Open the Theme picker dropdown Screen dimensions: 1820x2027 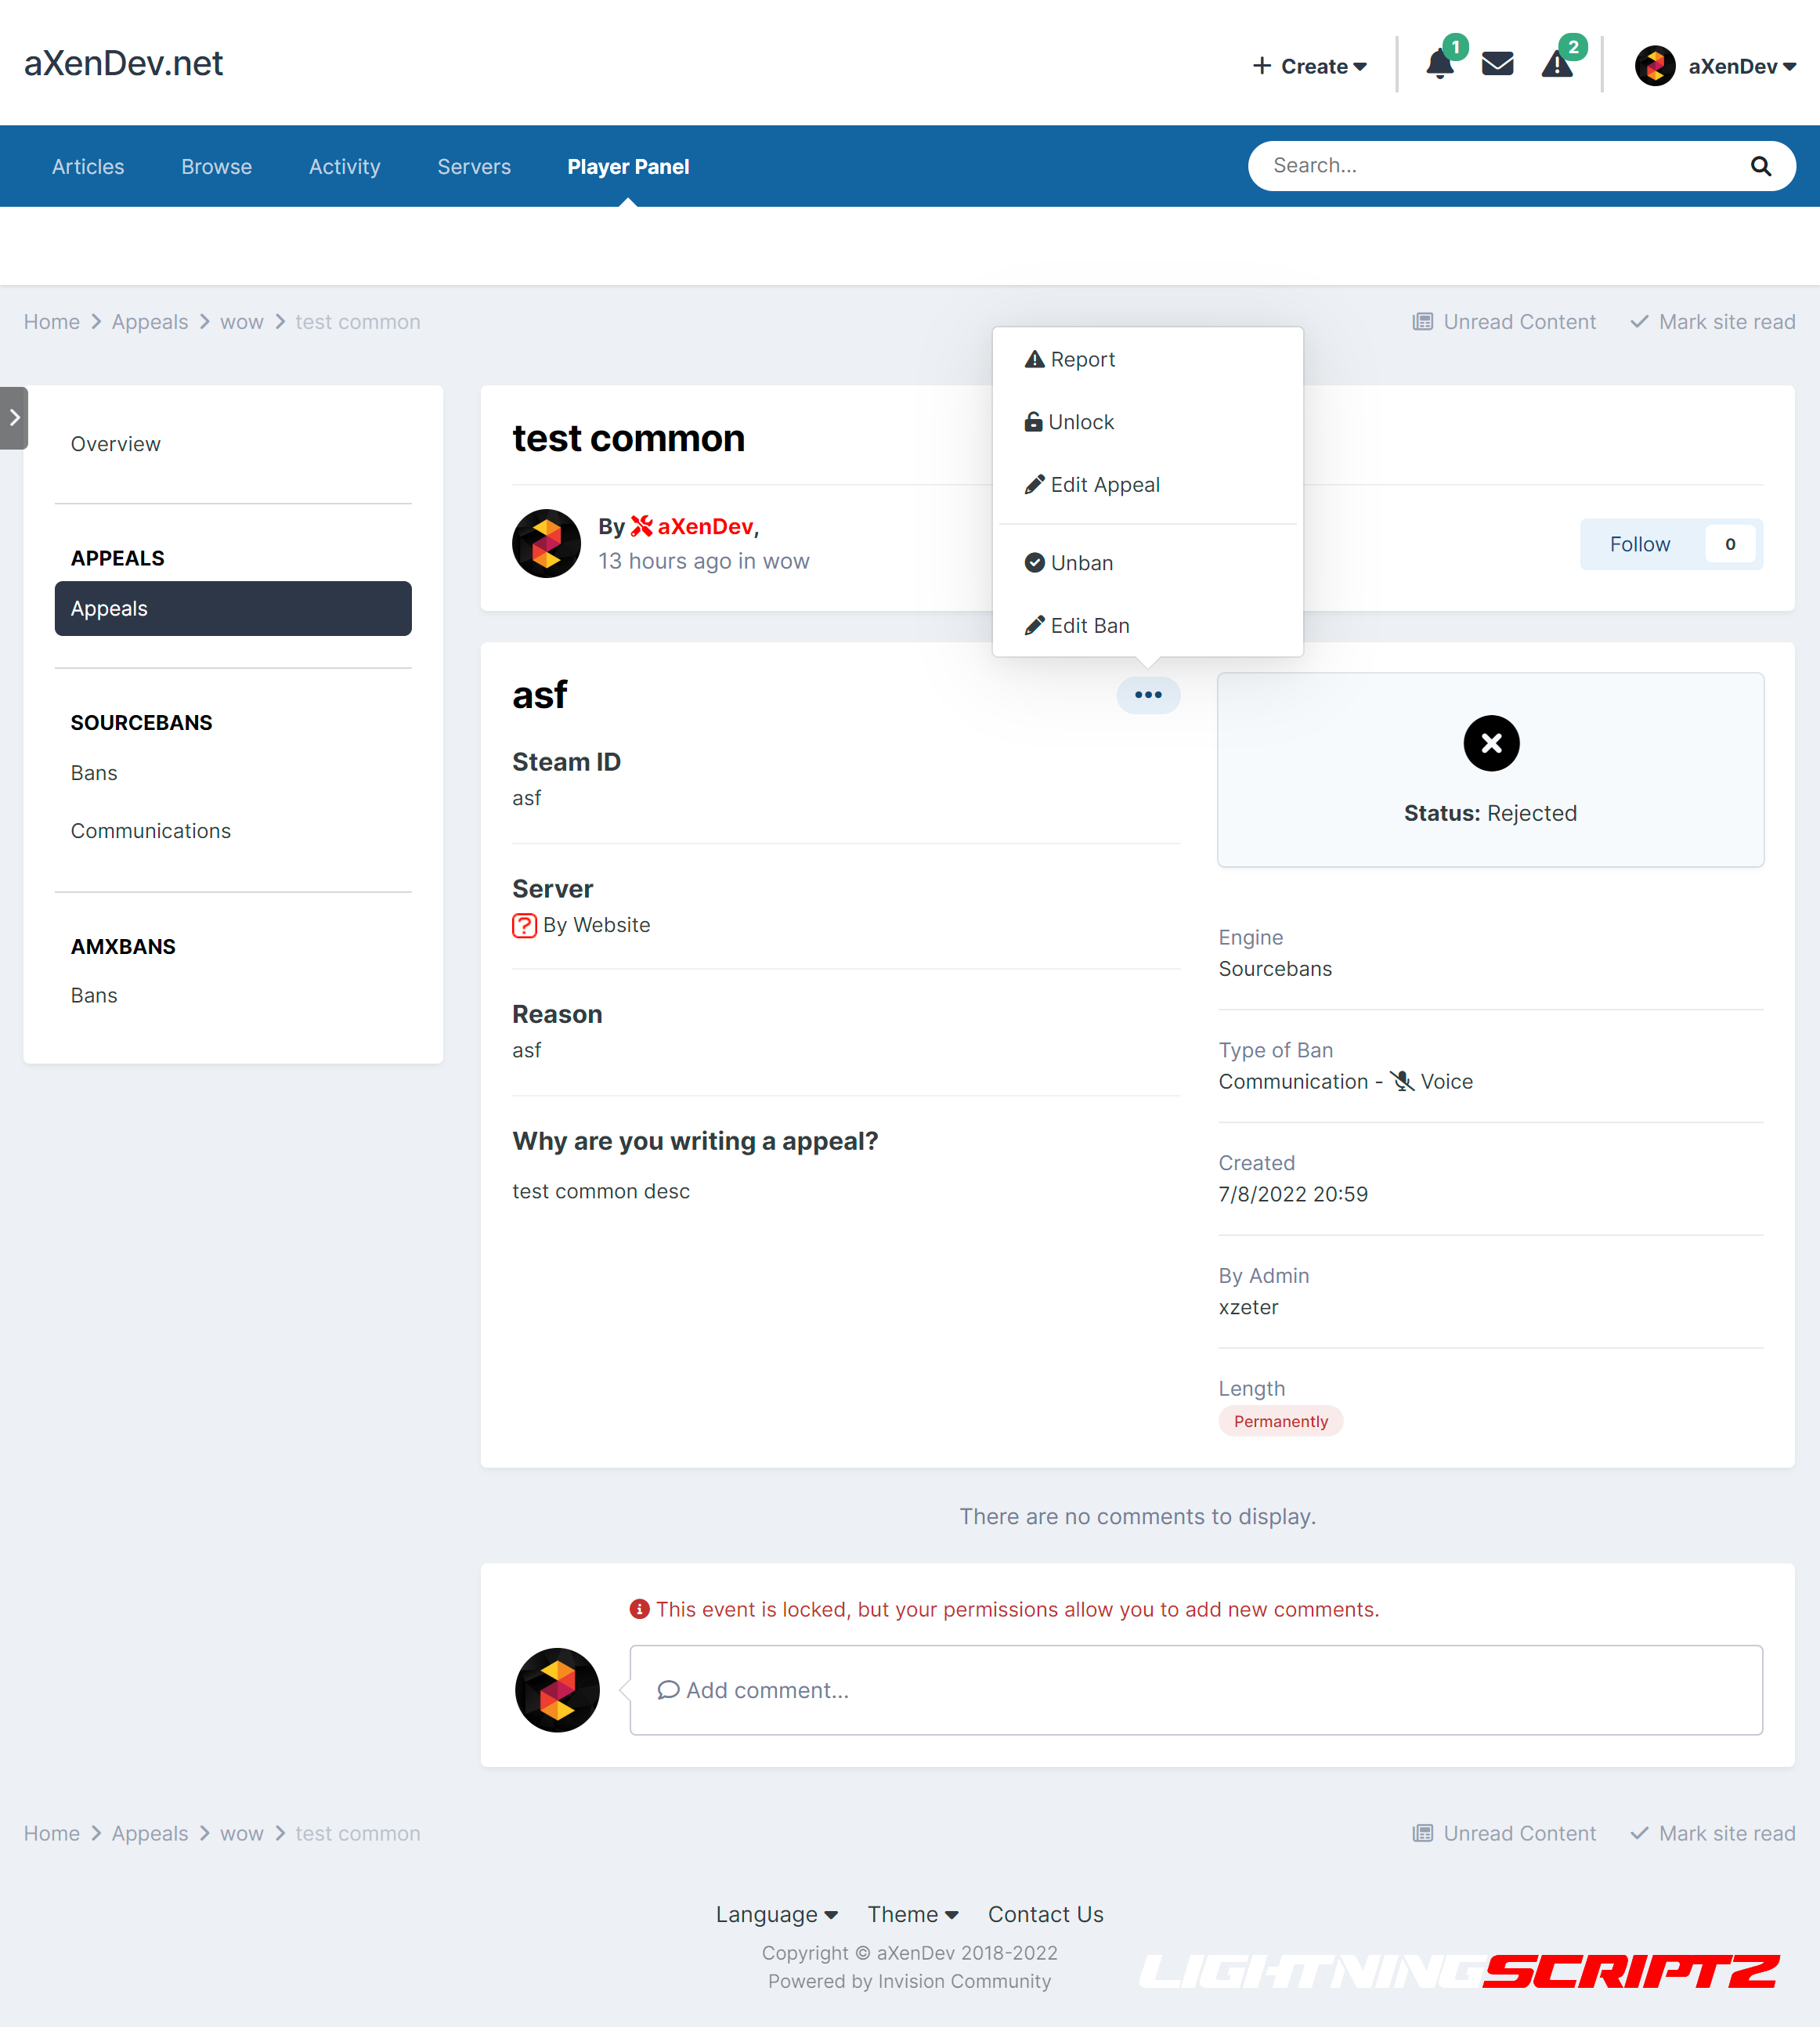coord(912,1914)
